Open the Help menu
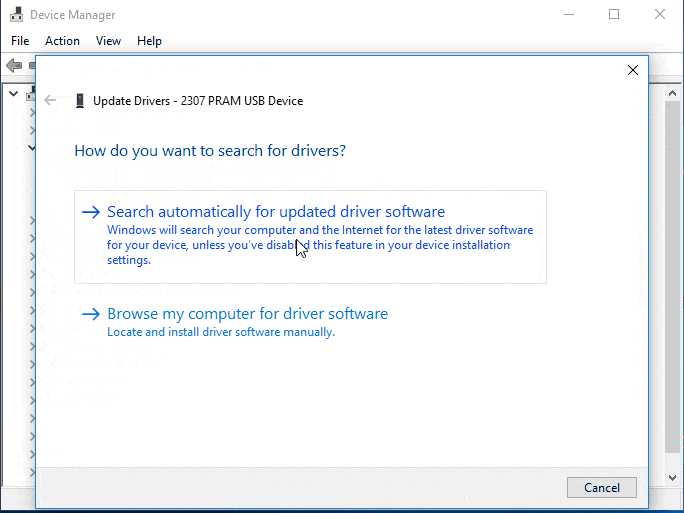684x513 pixels. pos(149,41)
